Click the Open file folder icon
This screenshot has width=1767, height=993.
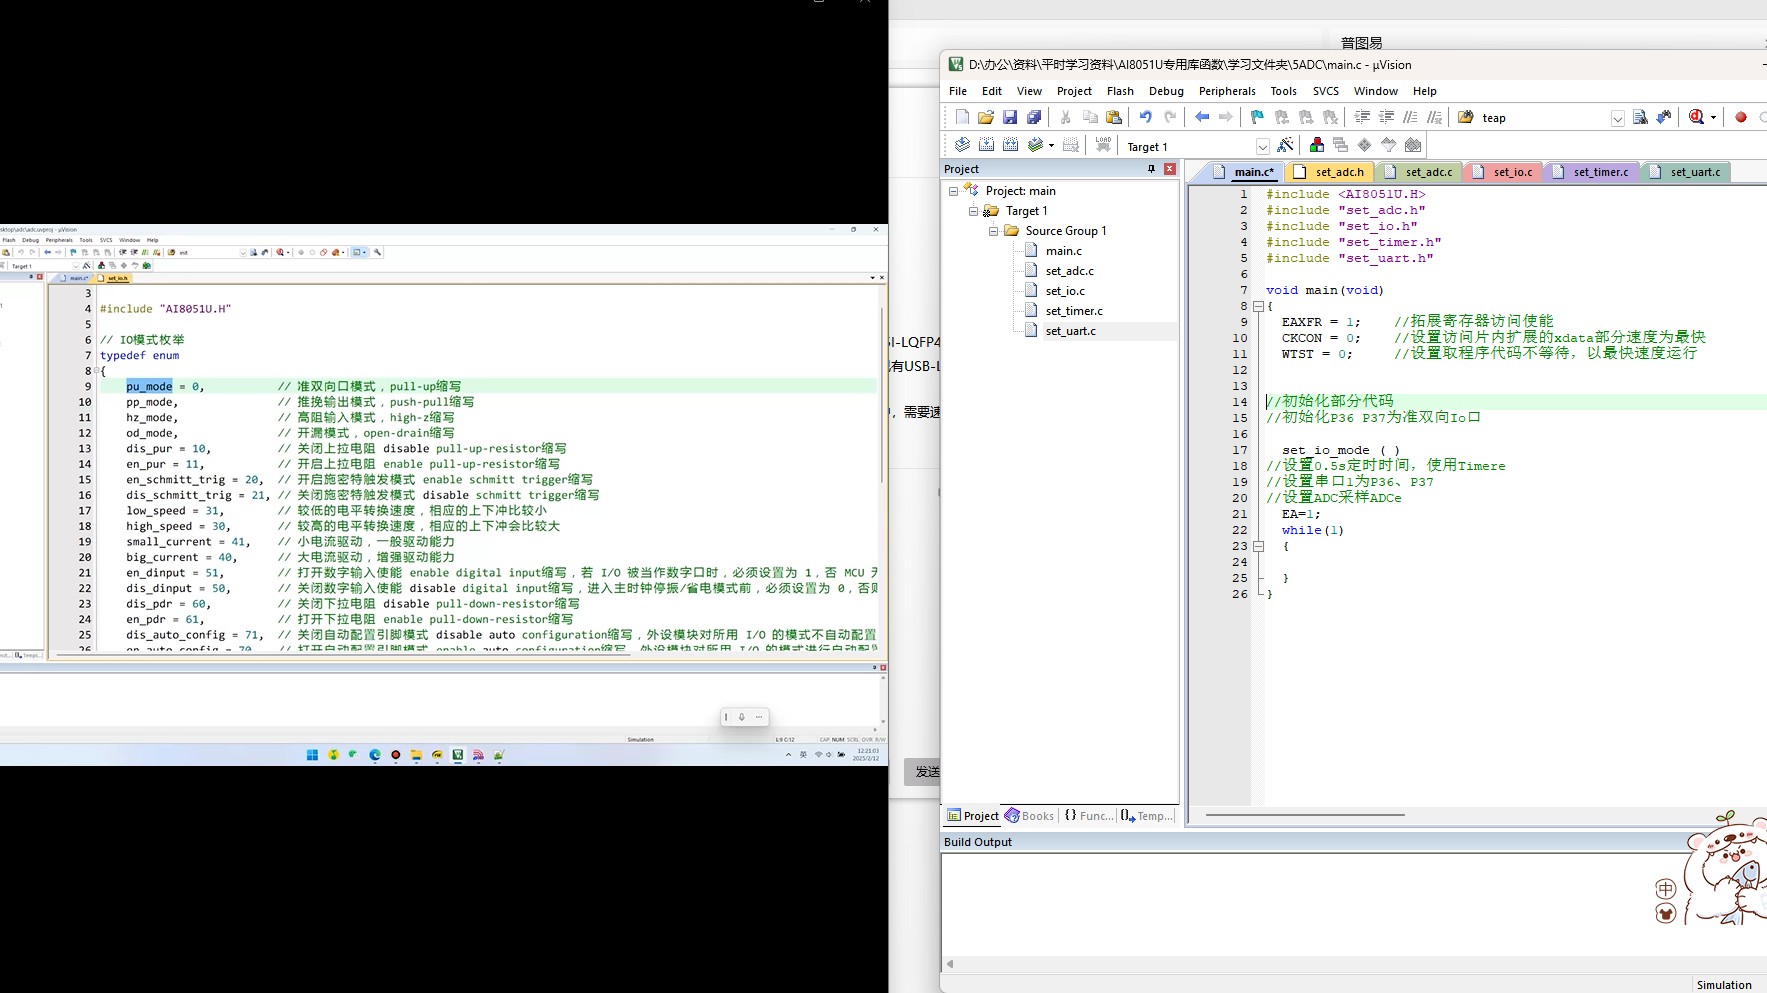(986, 117)
